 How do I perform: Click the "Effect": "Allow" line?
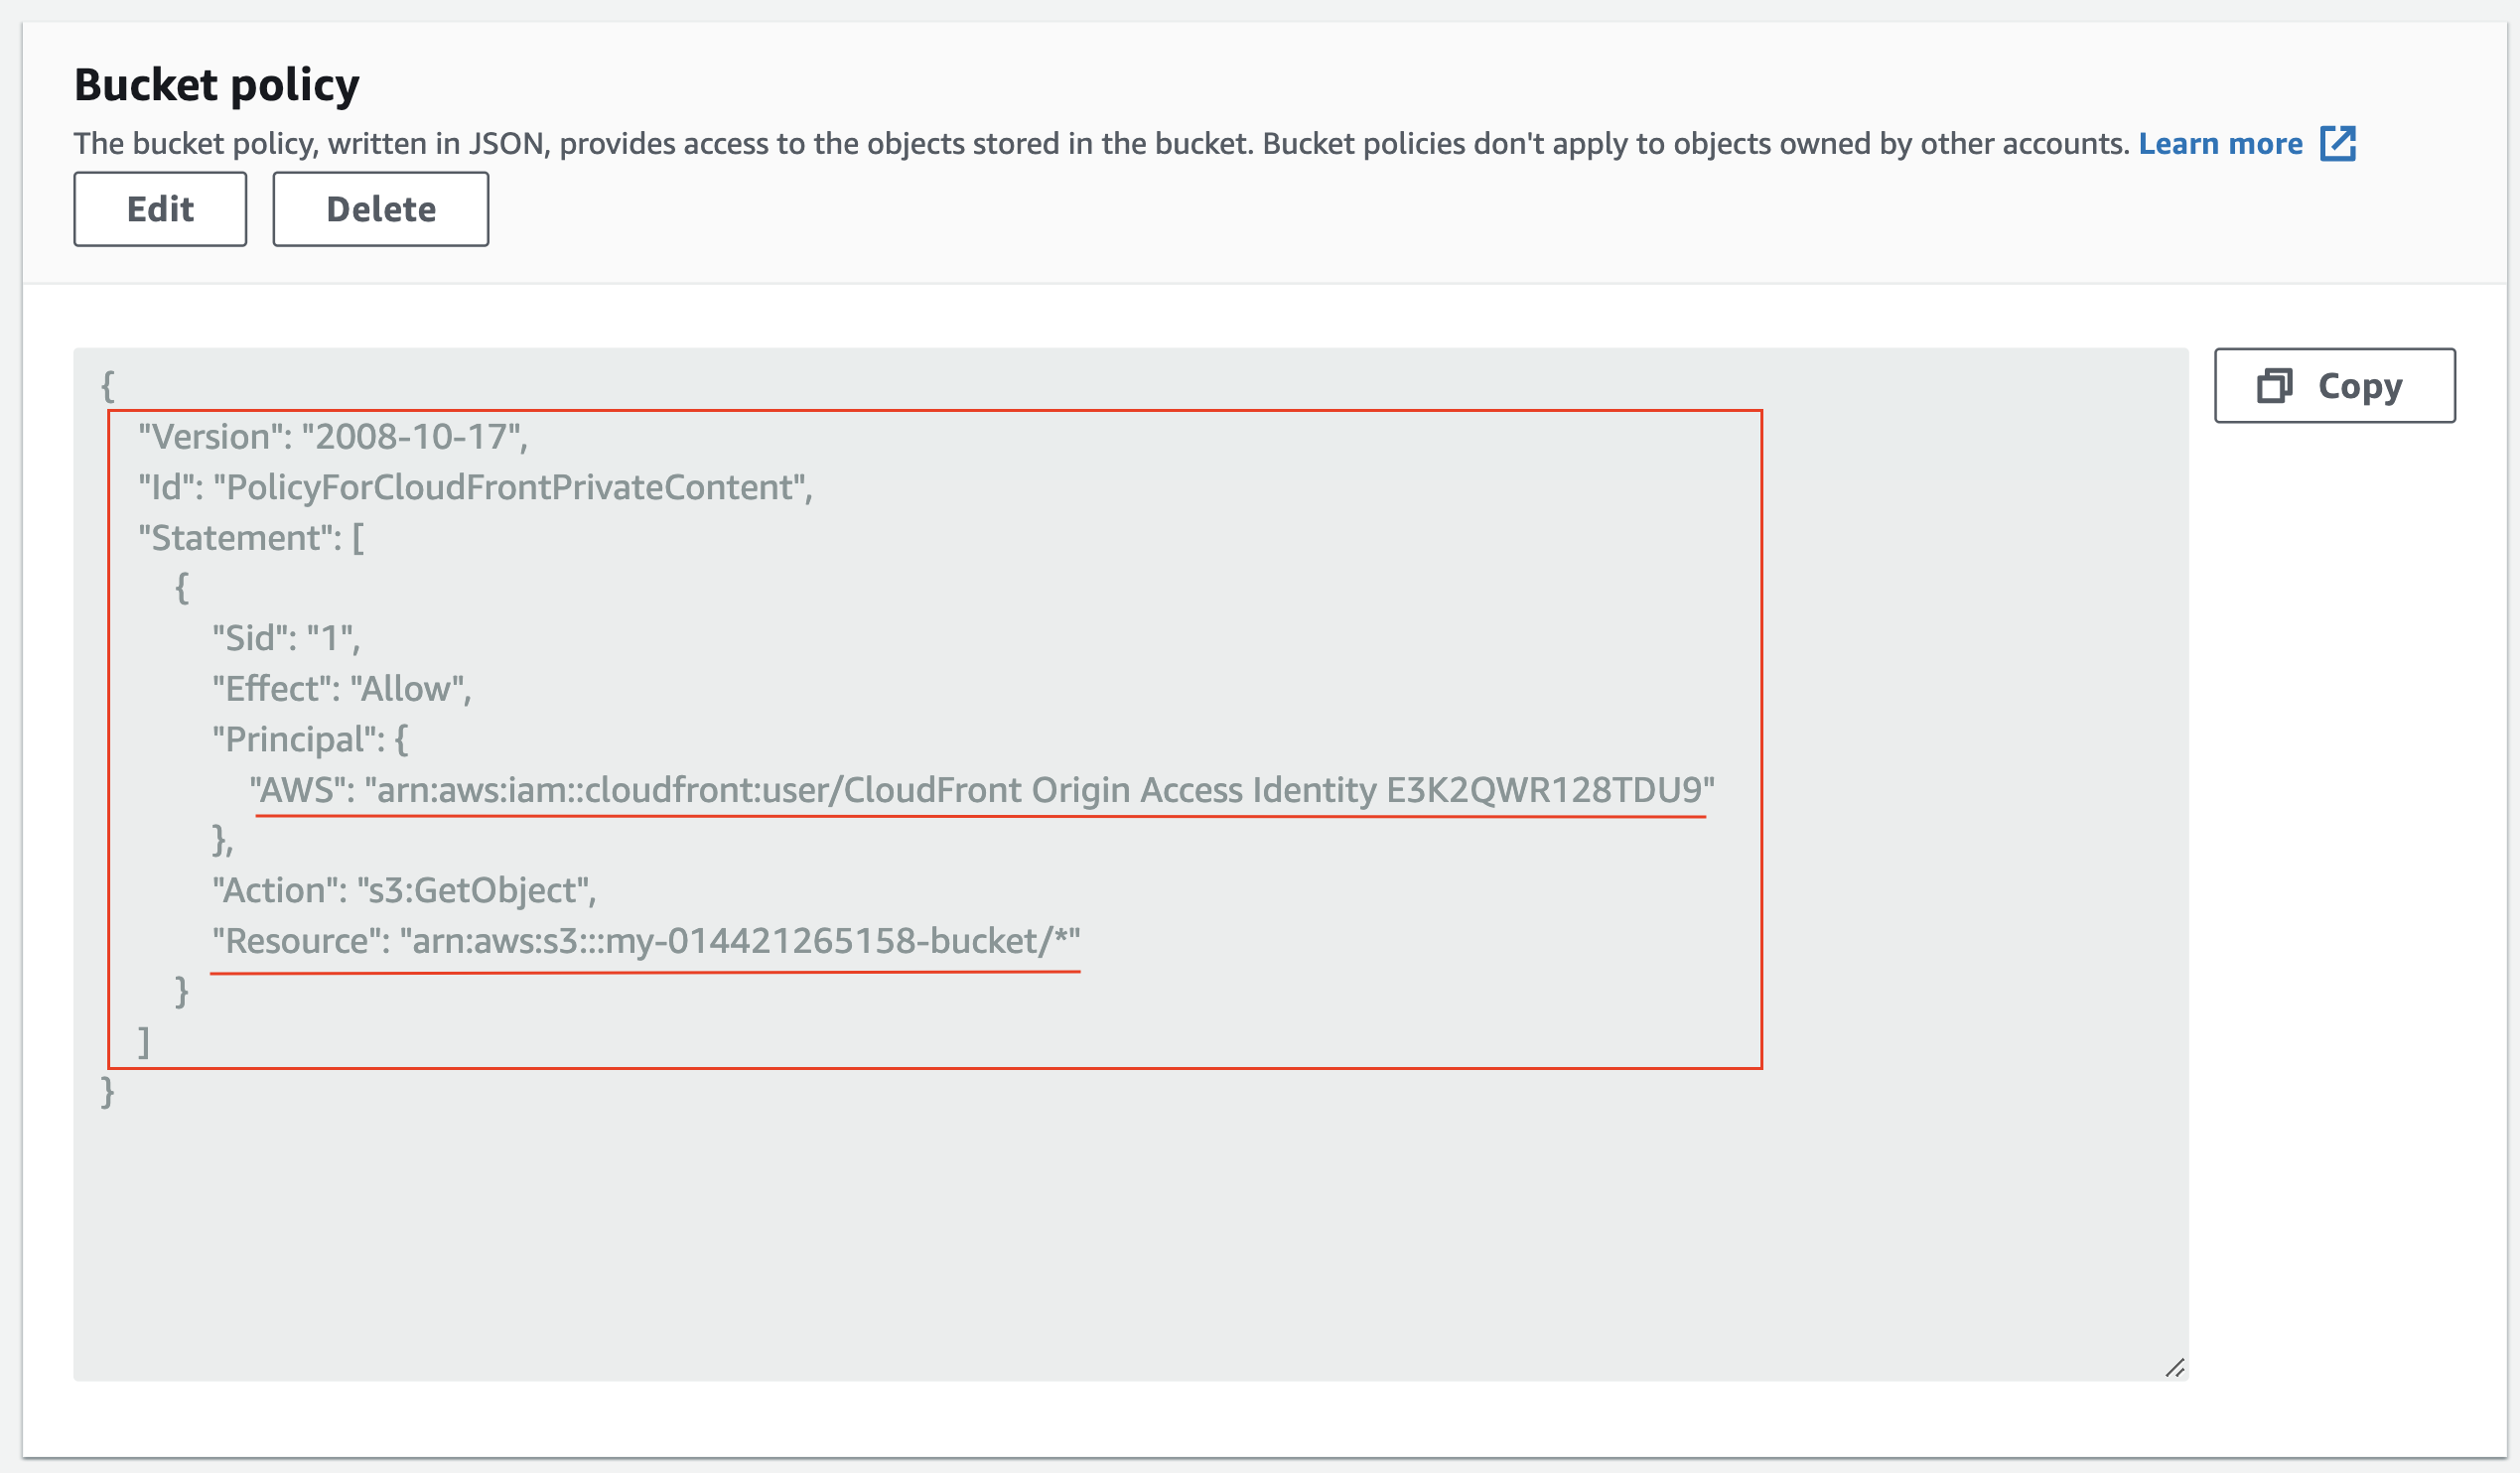(341, 689)
